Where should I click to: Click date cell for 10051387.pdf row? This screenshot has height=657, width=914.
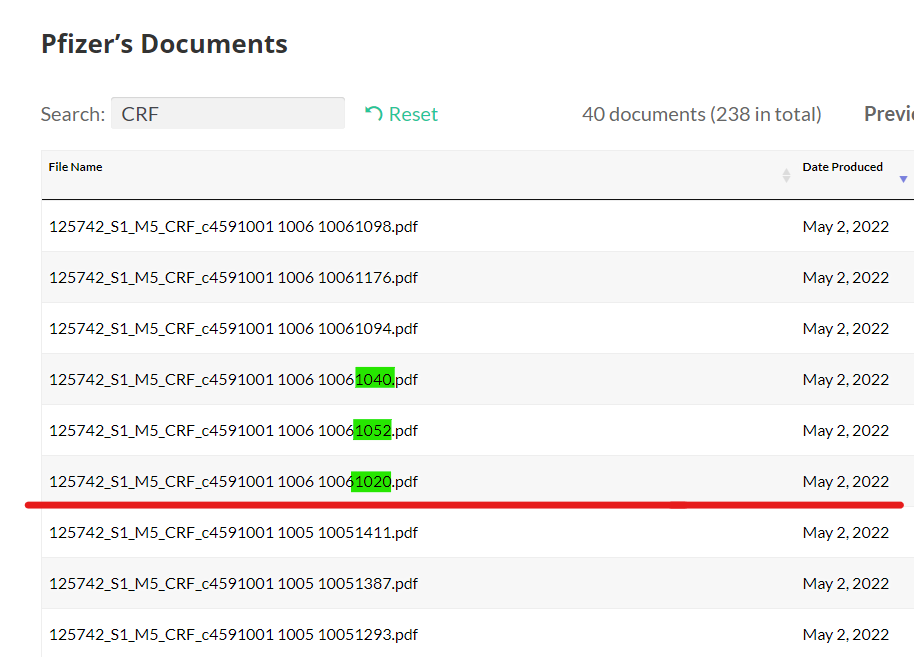846,584
